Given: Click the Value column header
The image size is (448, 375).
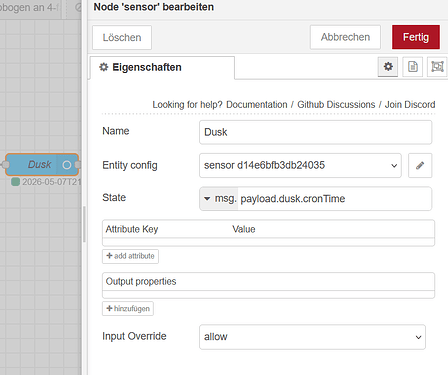Looking at the screenshot, I should point(244,229).
